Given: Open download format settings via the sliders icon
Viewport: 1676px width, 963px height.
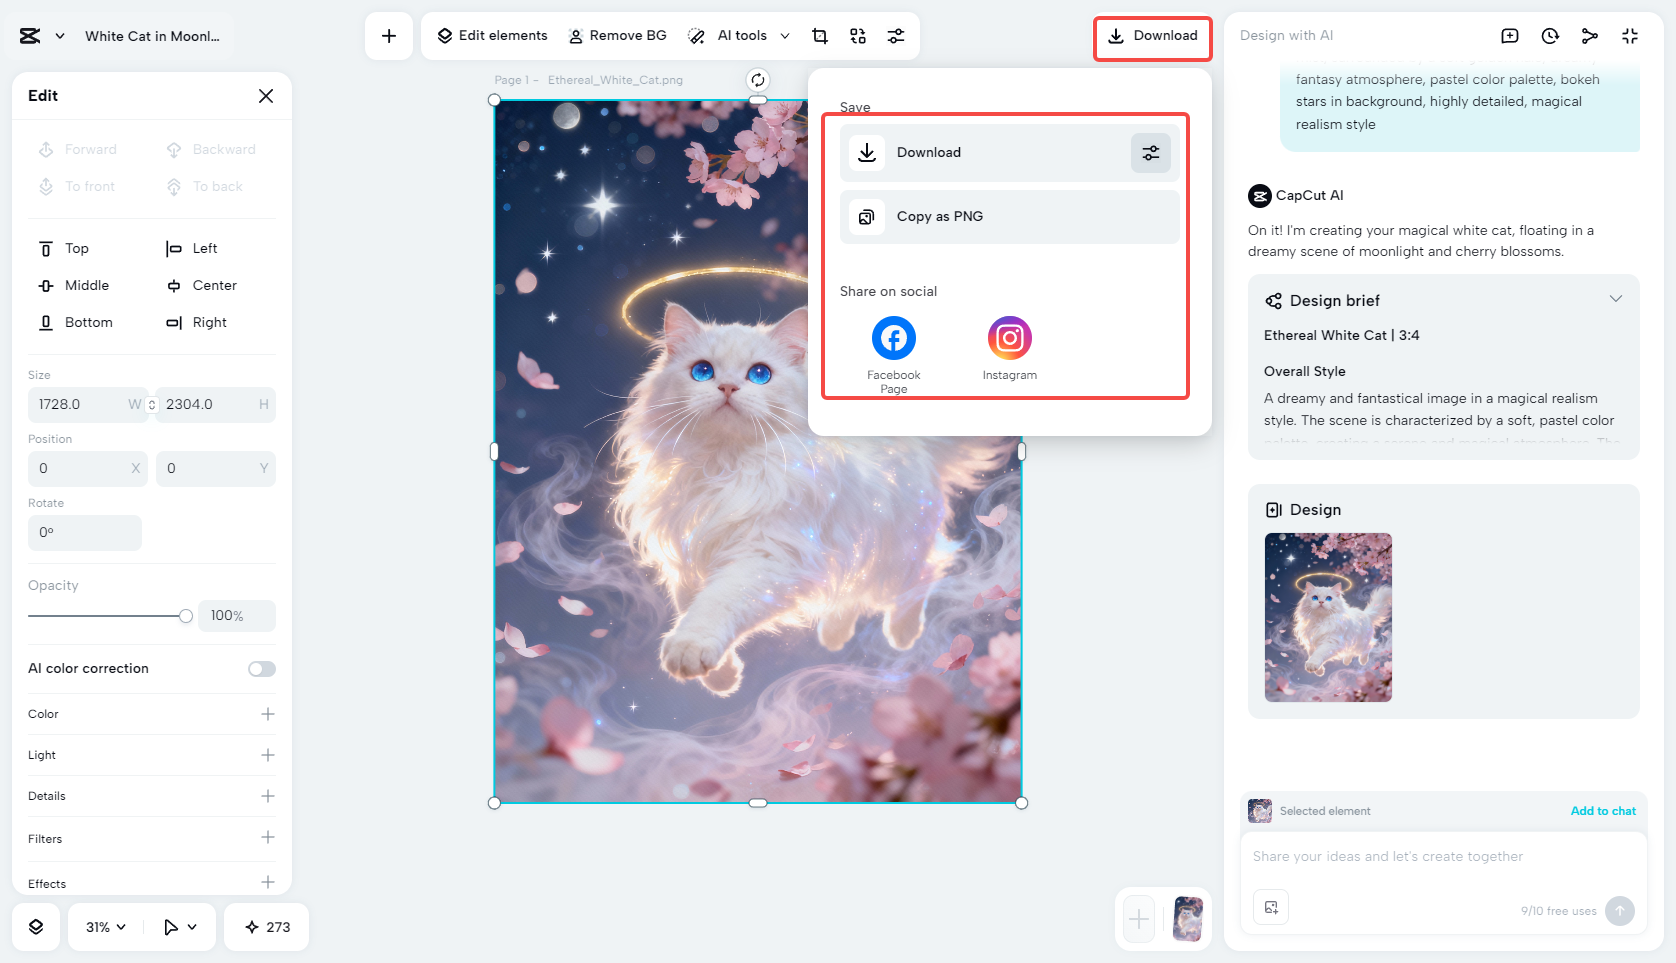Looking at the screenshot, I should [x=1150, y=152].
